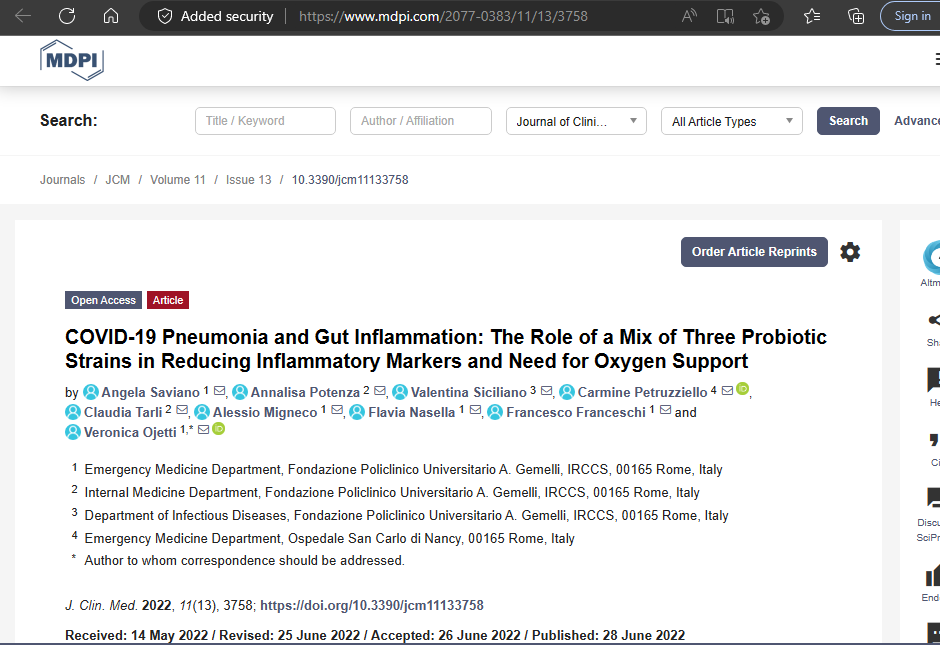
Task: Click the browser back arrow
Action: tap(23, 16)
